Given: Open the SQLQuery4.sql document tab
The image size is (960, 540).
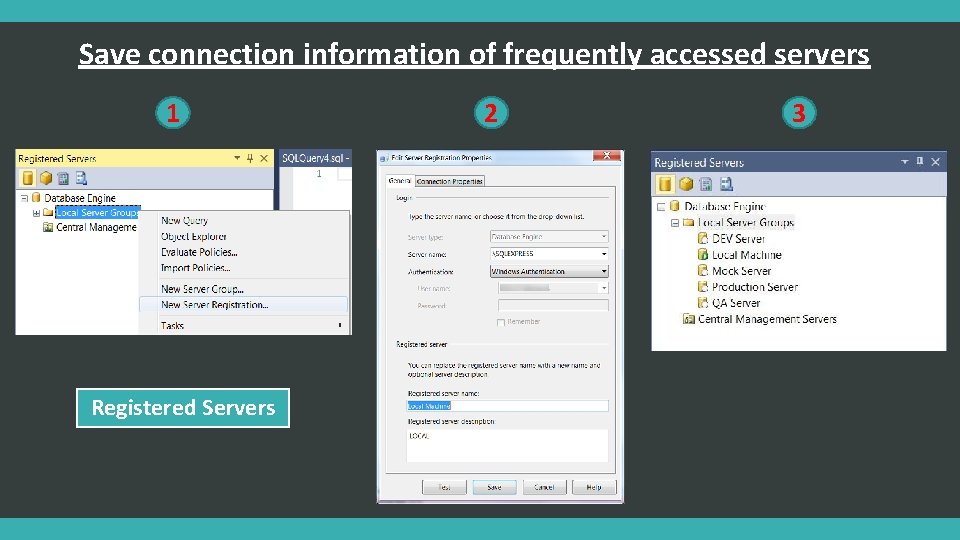Looking at the screenshot, I should click(315, 158).
